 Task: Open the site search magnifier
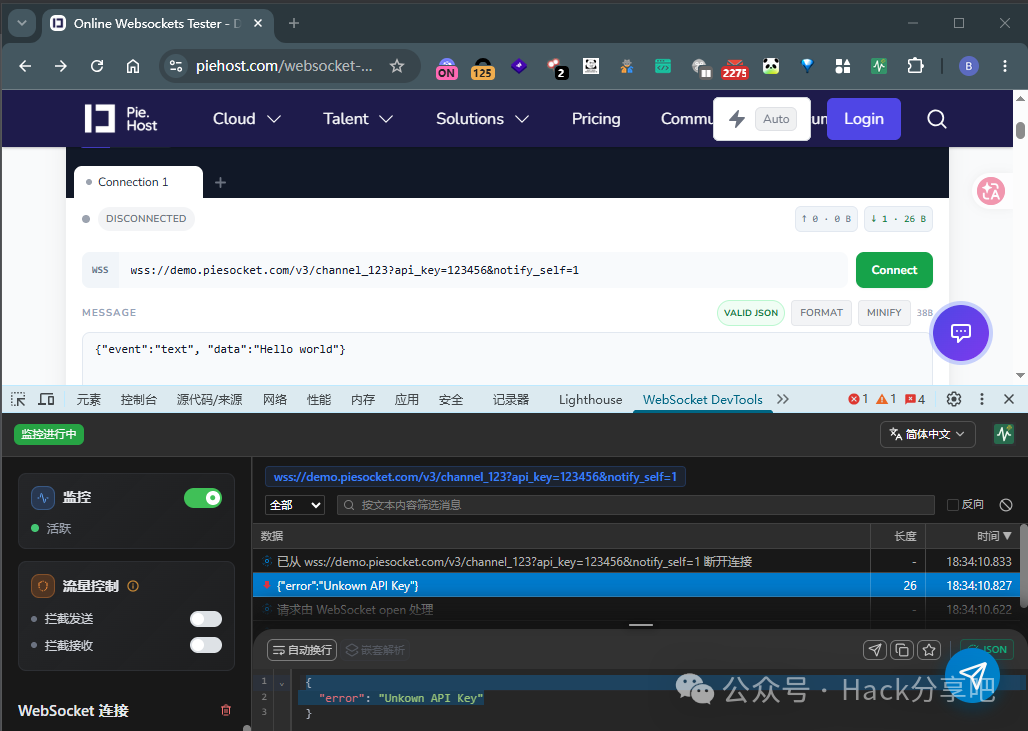936,119
